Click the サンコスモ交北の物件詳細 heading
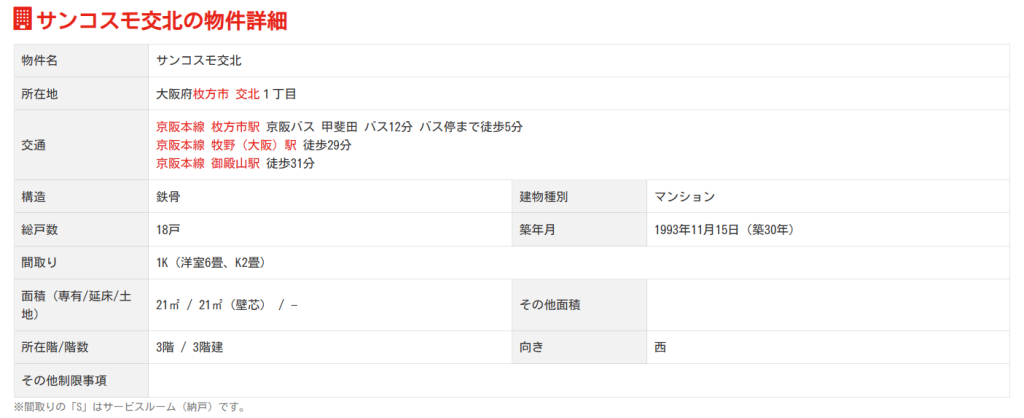The height and width of the screenshot is (418, 1024). 162,20
